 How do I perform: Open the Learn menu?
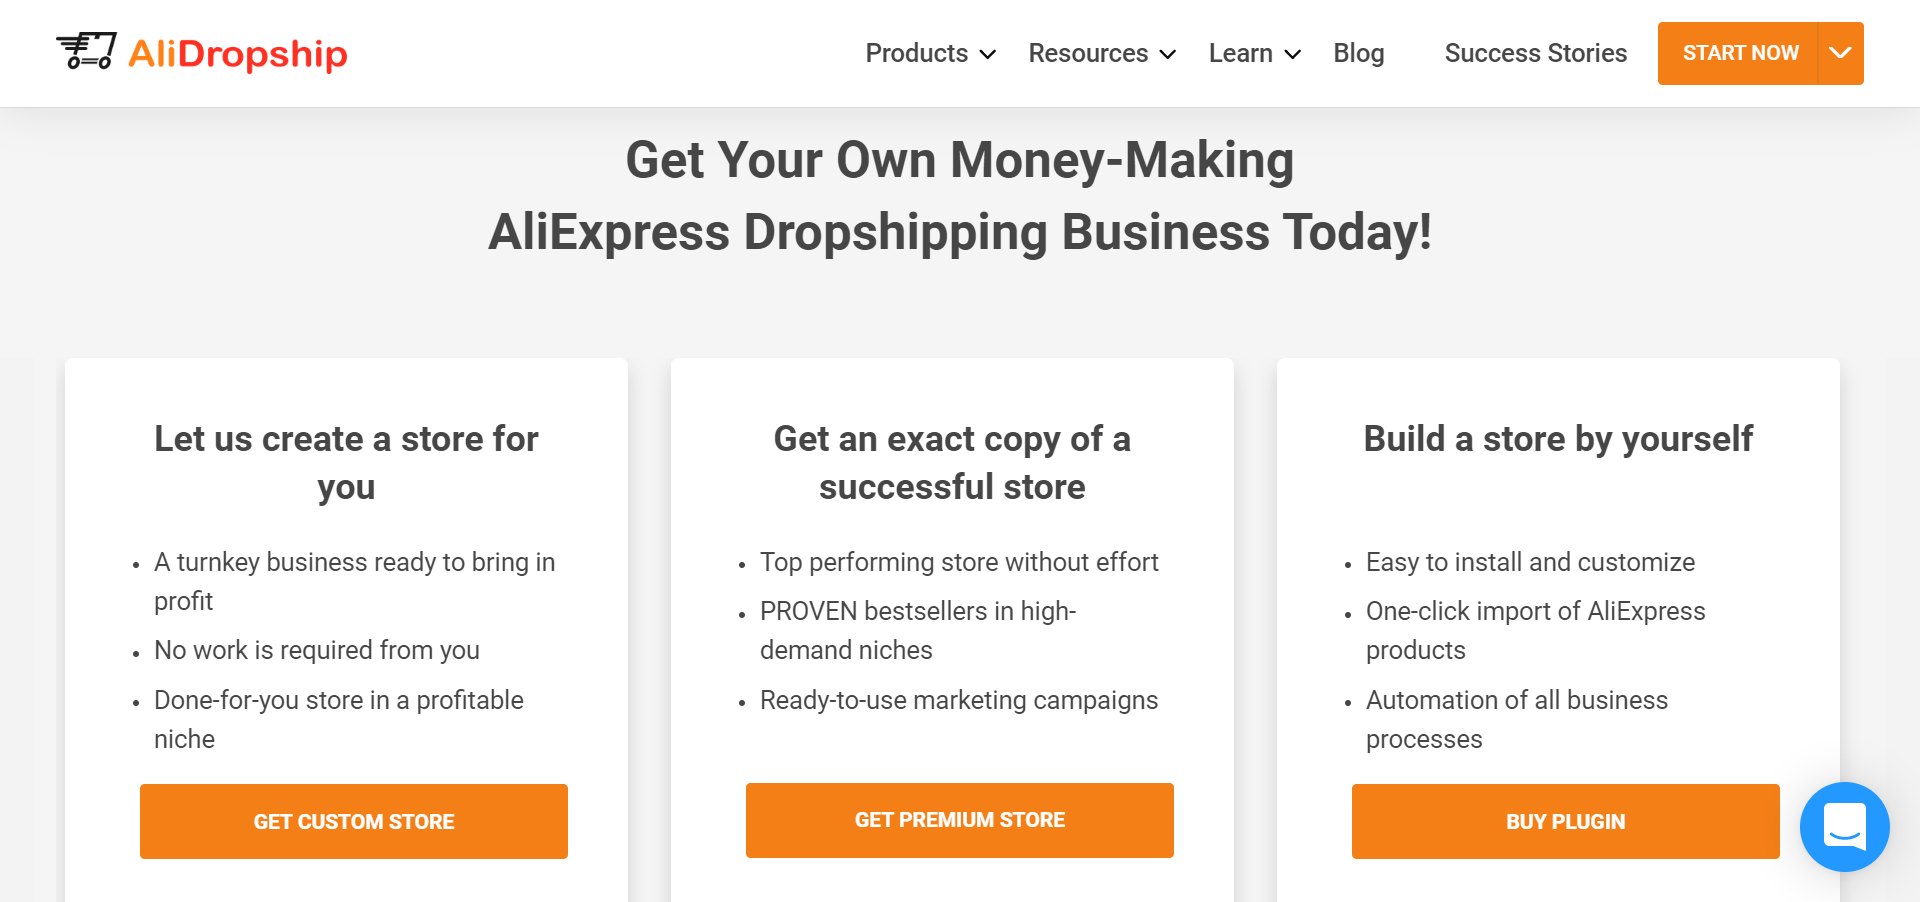[1240, 53]
